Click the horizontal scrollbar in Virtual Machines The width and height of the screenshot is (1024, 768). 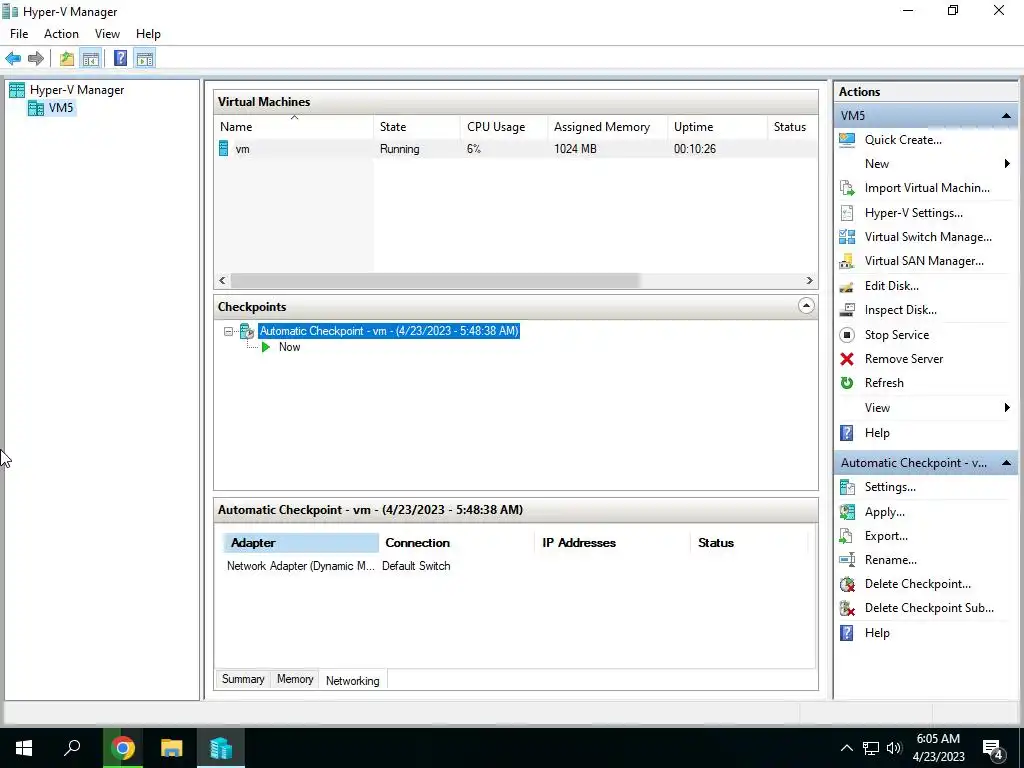pos(435,281)
